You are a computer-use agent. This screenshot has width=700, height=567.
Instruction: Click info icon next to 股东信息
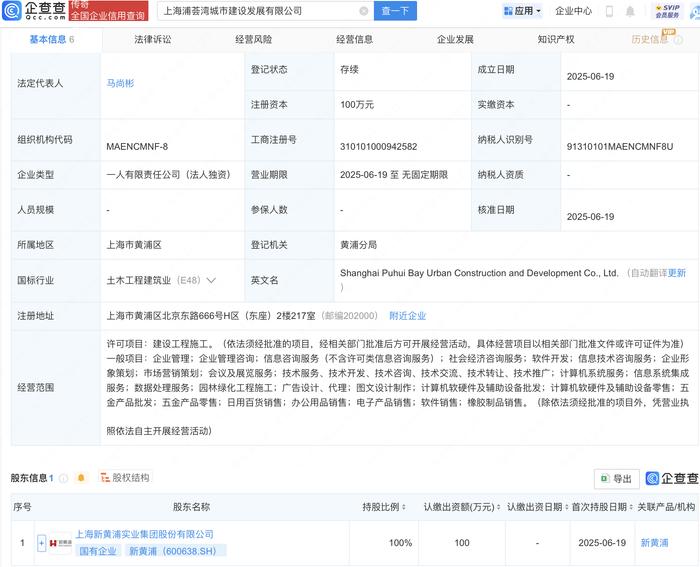tap(63, 478)
